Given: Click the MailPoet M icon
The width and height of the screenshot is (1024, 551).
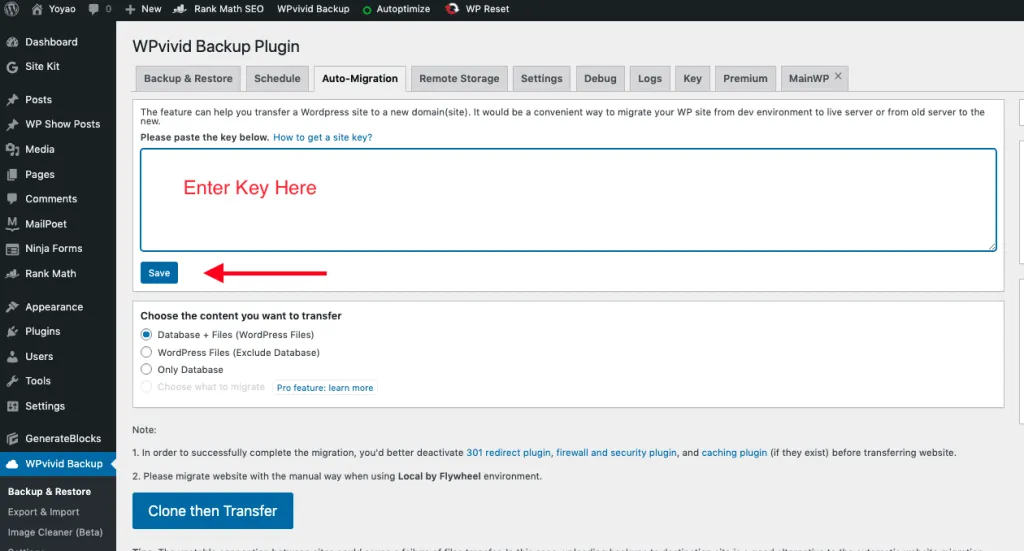Looking at the screenshot, I should pyautogui.click(x=12, y=224).
